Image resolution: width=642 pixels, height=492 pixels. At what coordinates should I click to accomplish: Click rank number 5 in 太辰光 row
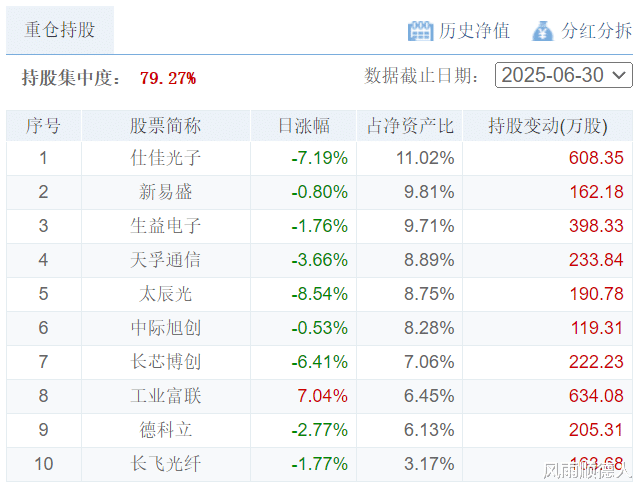click(x=43, y=294)
